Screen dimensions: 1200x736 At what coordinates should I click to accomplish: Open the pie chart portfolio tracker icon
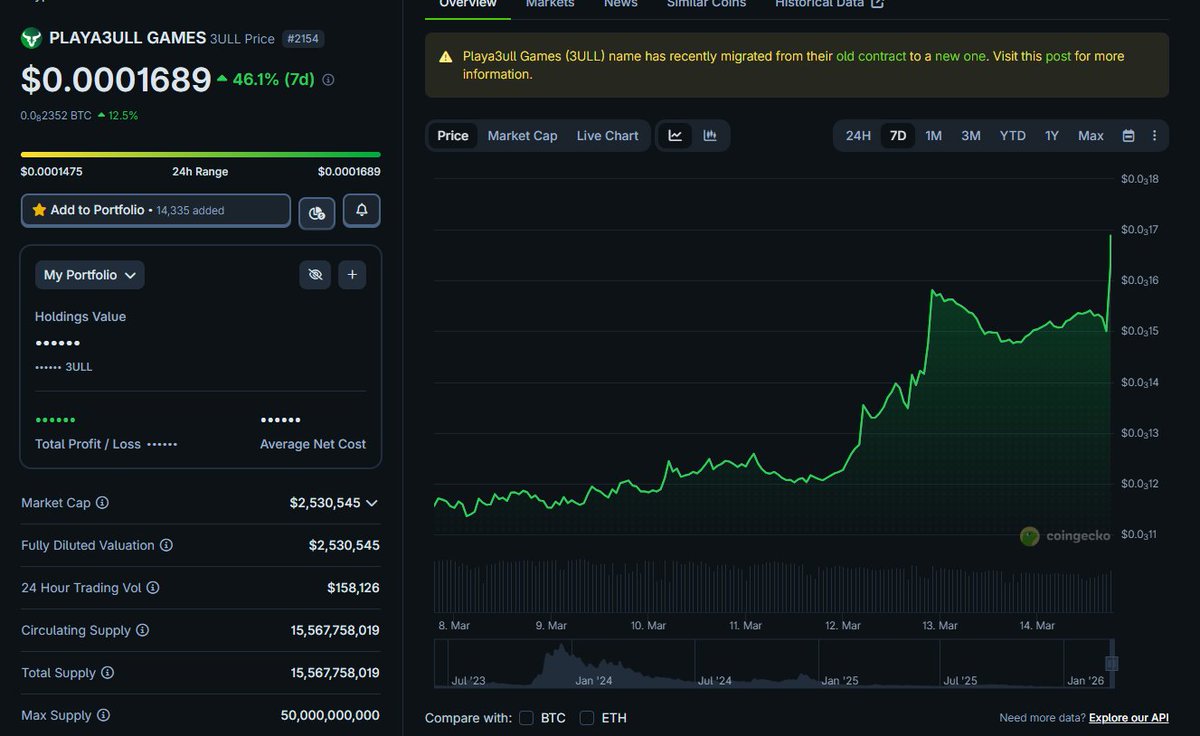coord(317,212)
